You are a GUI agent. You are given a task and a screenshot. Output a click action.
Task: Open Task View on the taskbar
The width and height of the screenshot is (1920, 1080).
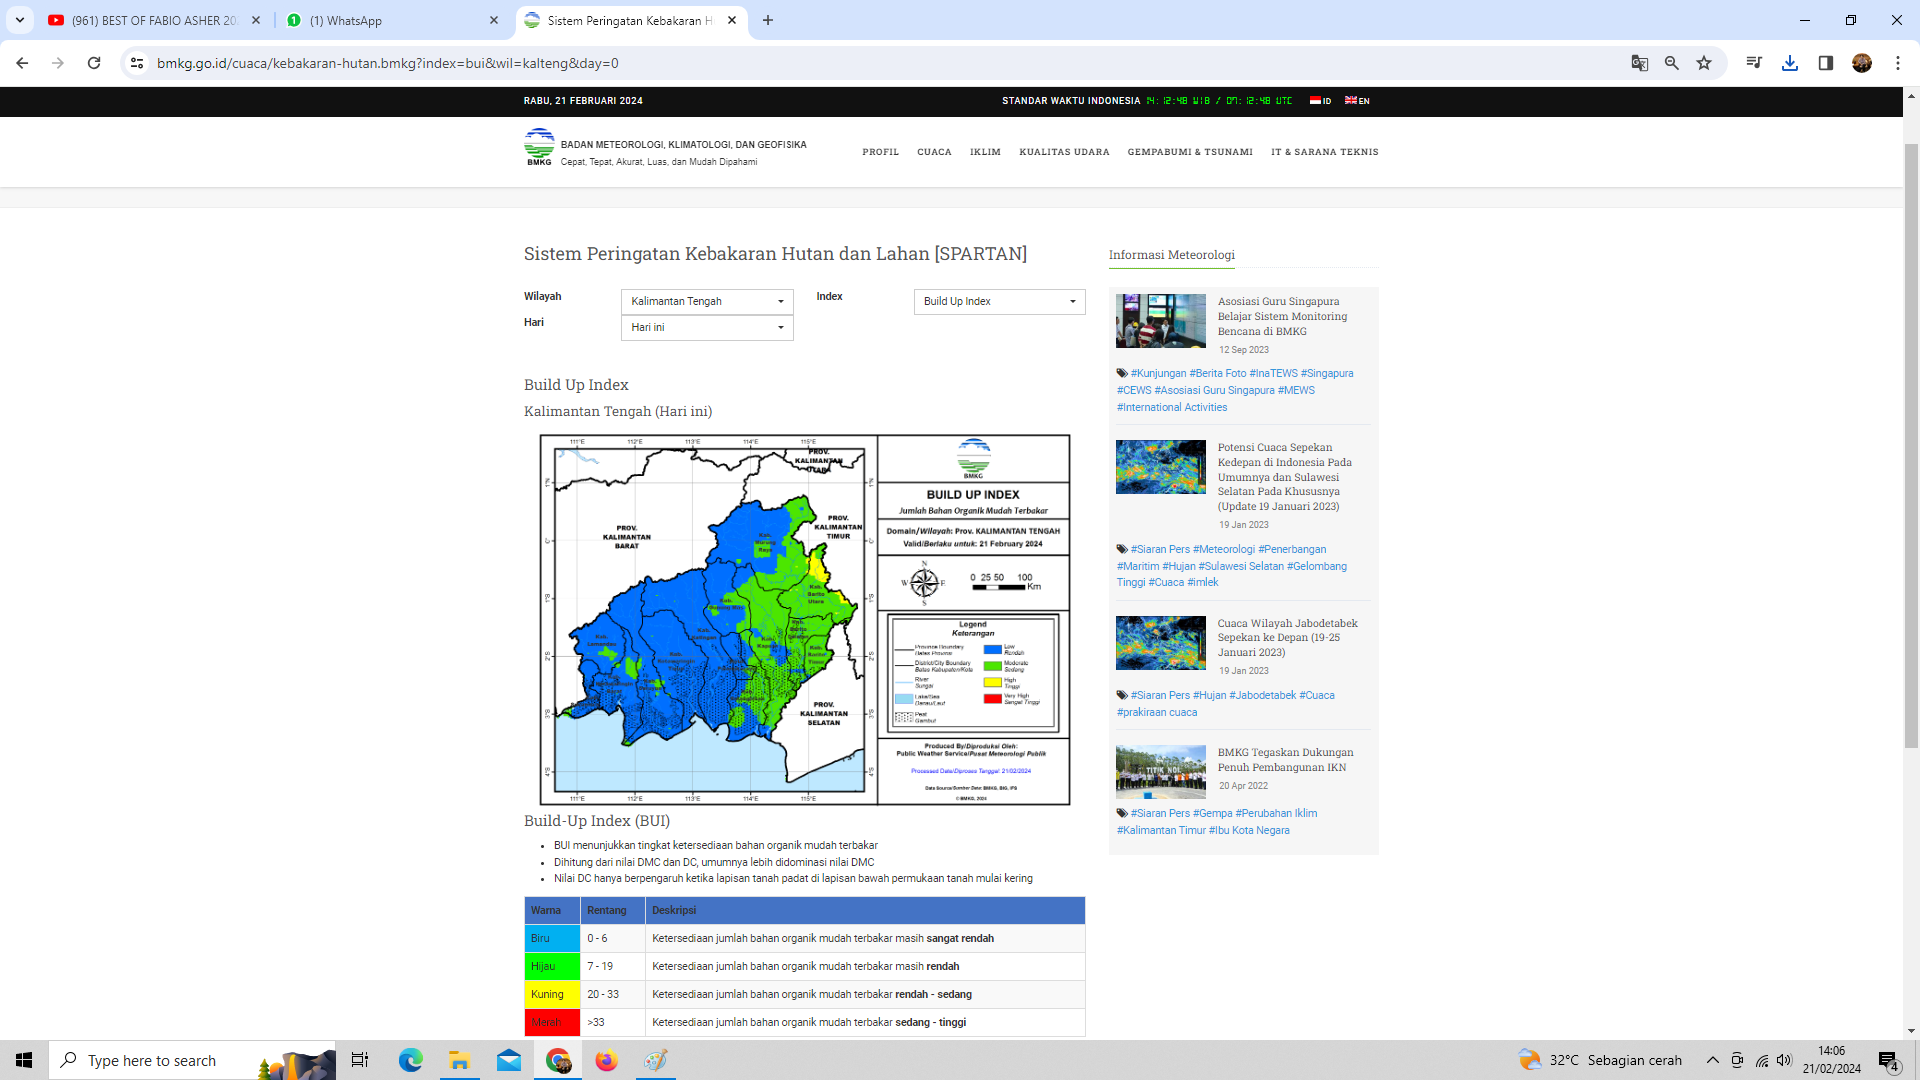pyautogui.click(x=360, y=1060)
